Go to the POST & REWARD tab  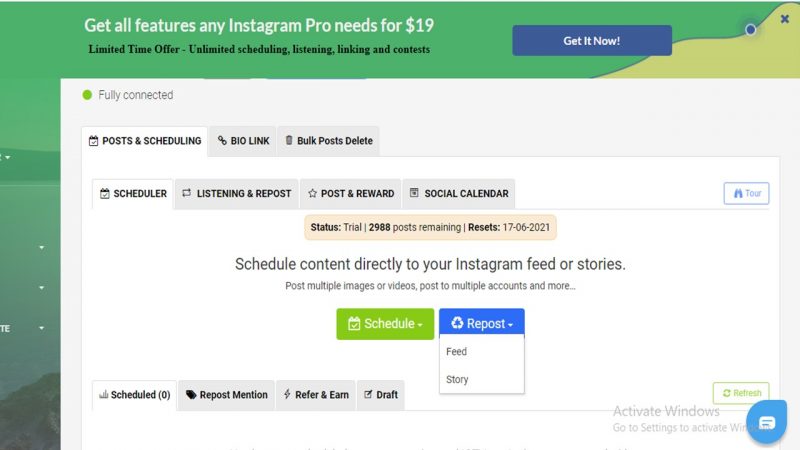coord(351,193)
